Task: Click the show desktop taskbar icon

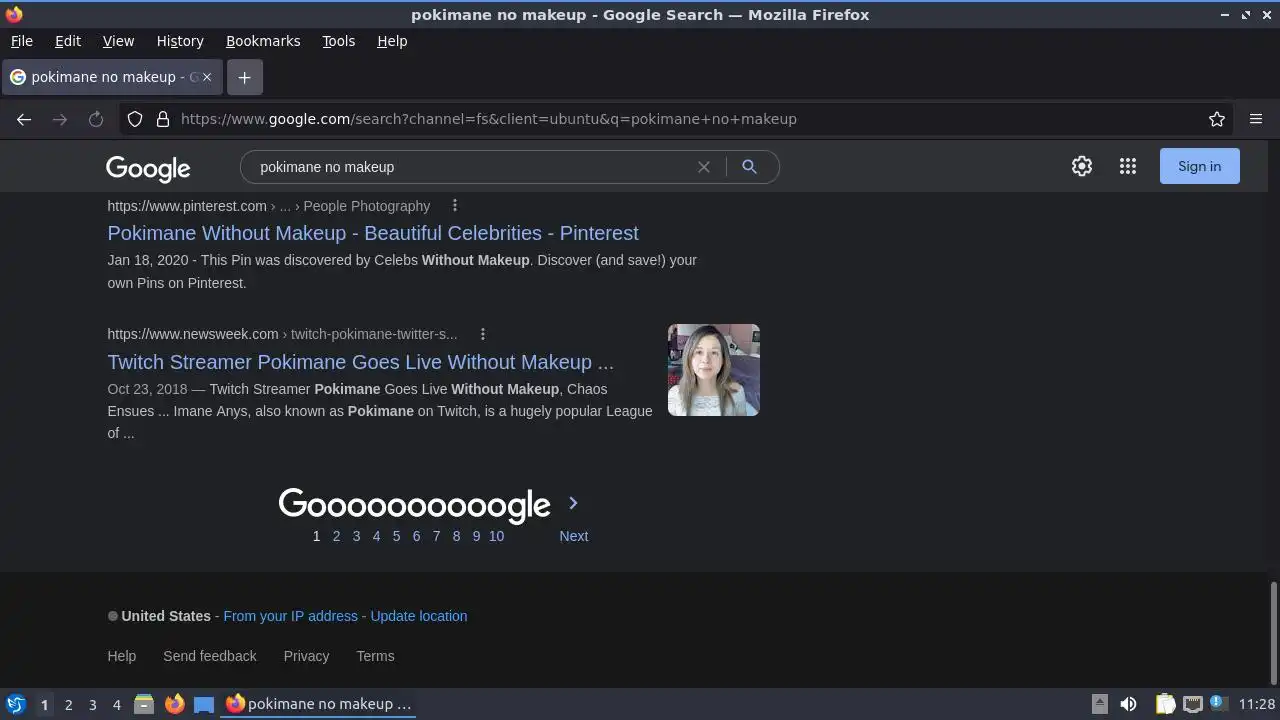Action: [x=204, y=704]
